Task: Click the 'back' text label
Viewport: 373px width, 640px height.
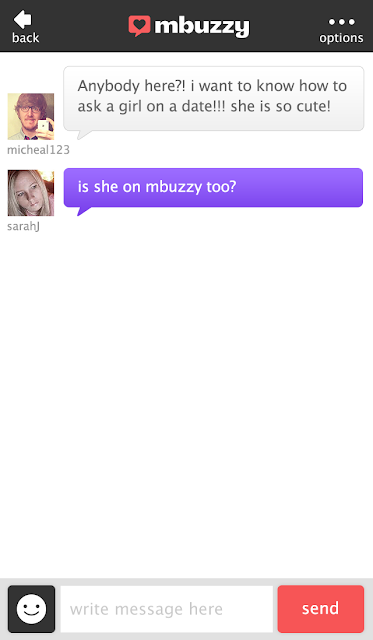Action: click(x=25, y=38)
